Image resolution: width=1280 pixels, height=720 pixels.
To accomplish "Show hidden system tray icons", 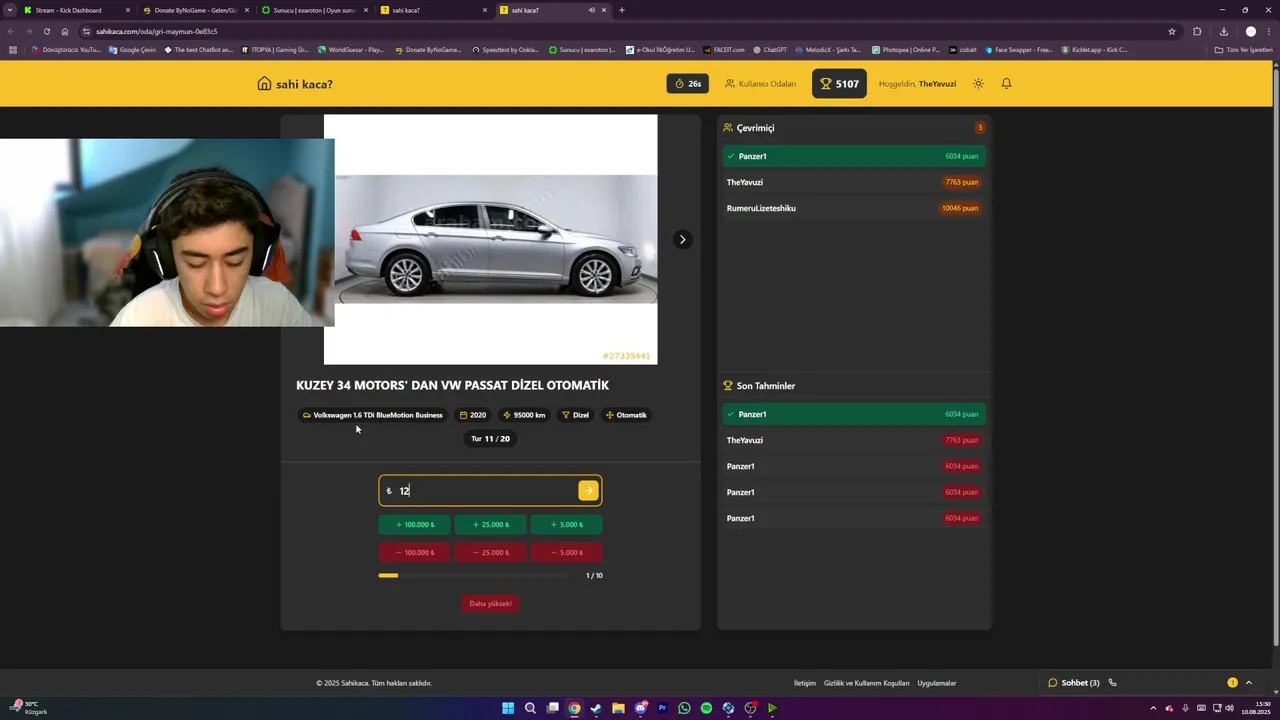I will (x=1153, y=708).
